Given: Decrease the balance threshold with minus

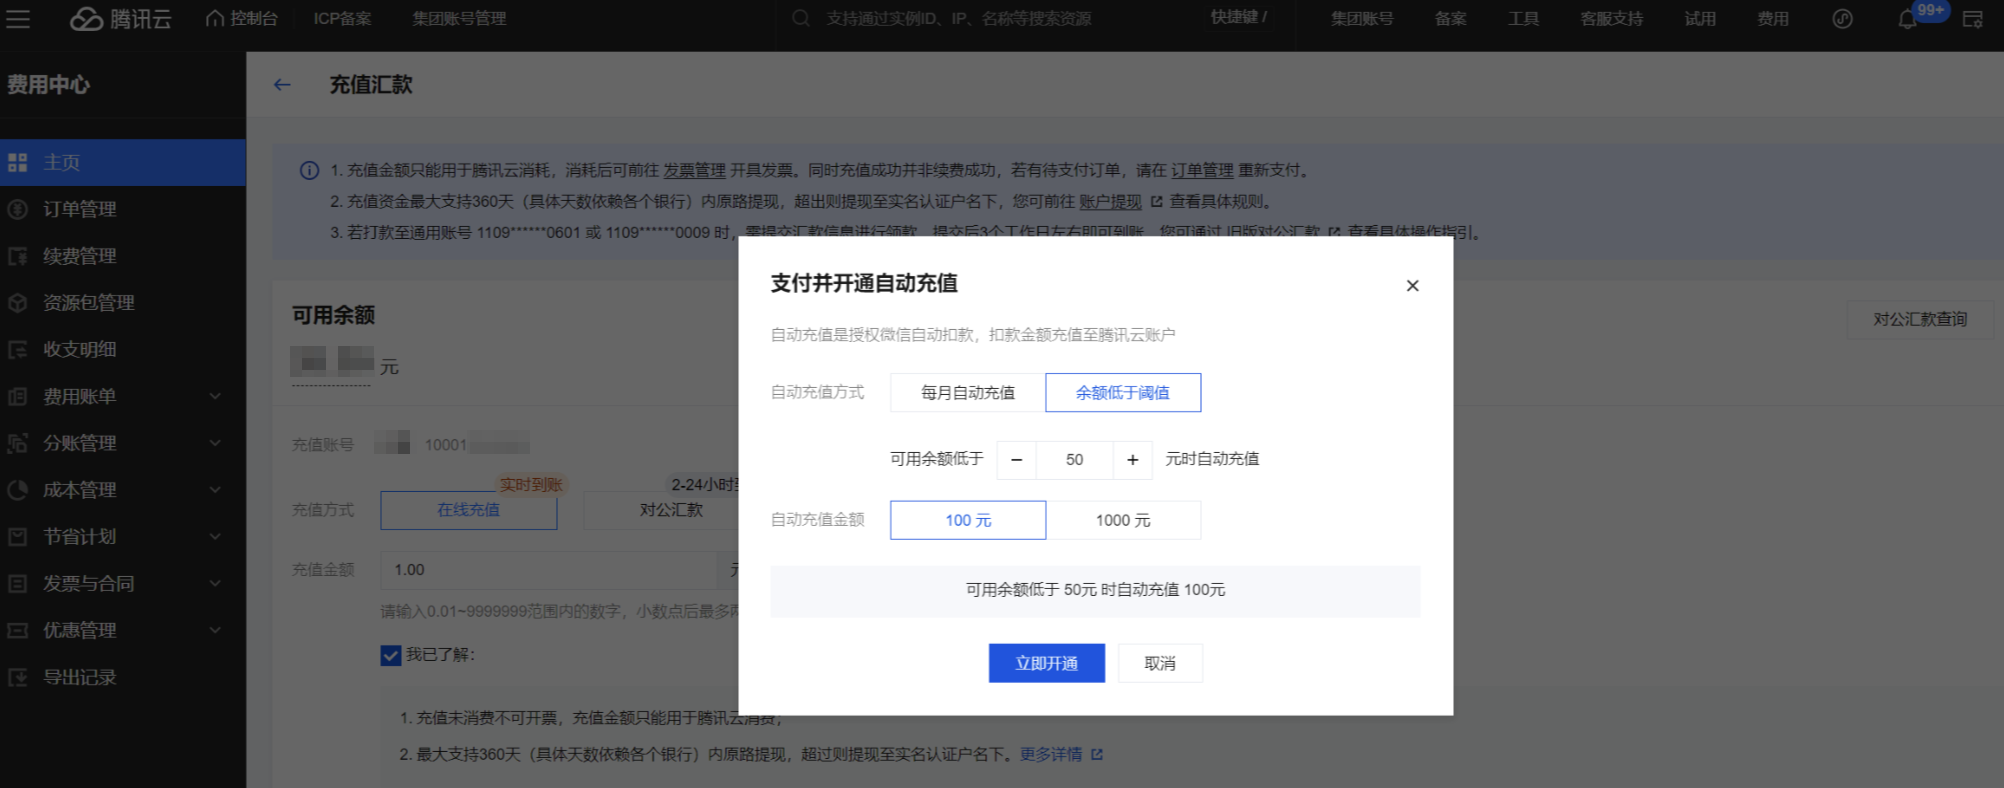Looking at the screenshot, I should 1017,460.
